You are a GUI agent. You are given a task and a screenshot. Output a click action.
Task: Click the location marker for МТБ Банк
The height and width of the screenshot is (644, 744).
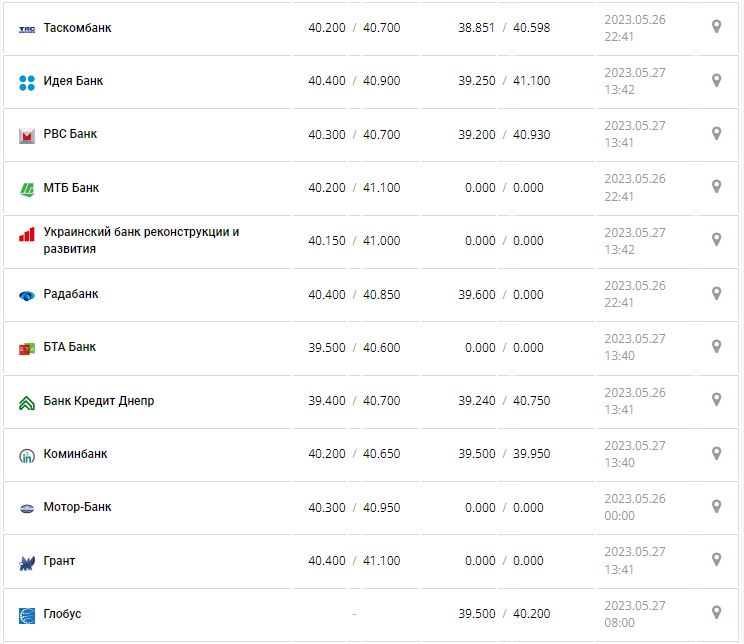(x=716, y=186)
